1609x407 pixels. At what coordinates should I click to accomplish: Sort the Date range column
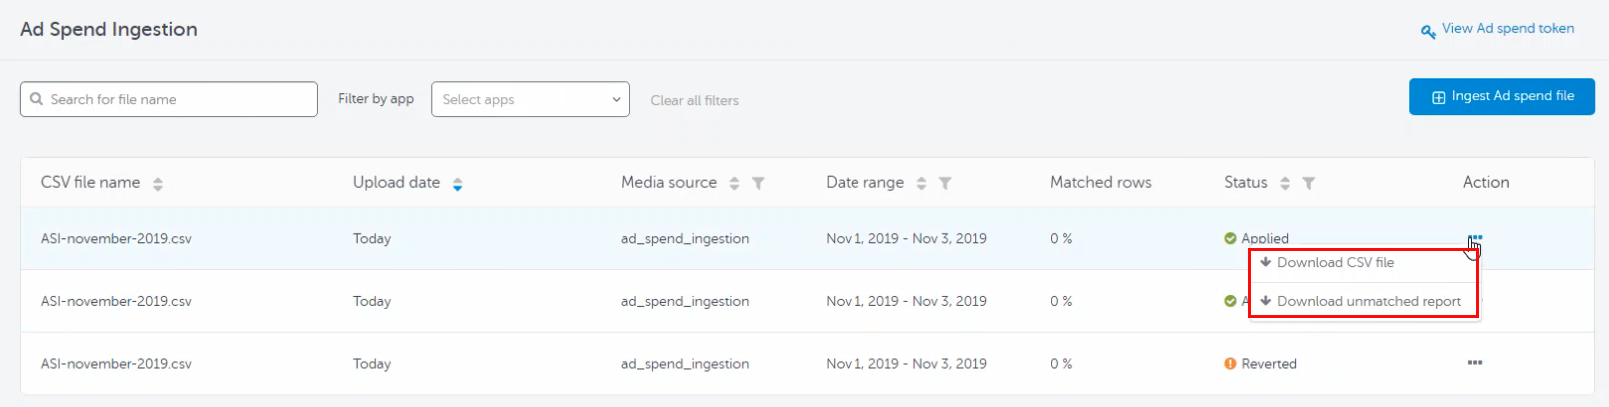[x=921, y=184]
